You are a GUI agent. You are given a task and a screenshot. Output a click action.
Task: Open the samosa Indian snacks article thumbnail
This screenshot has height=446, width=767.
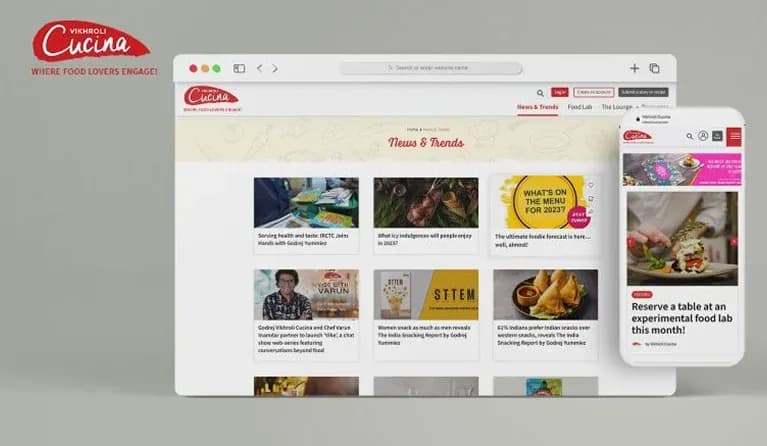(545, 294)
